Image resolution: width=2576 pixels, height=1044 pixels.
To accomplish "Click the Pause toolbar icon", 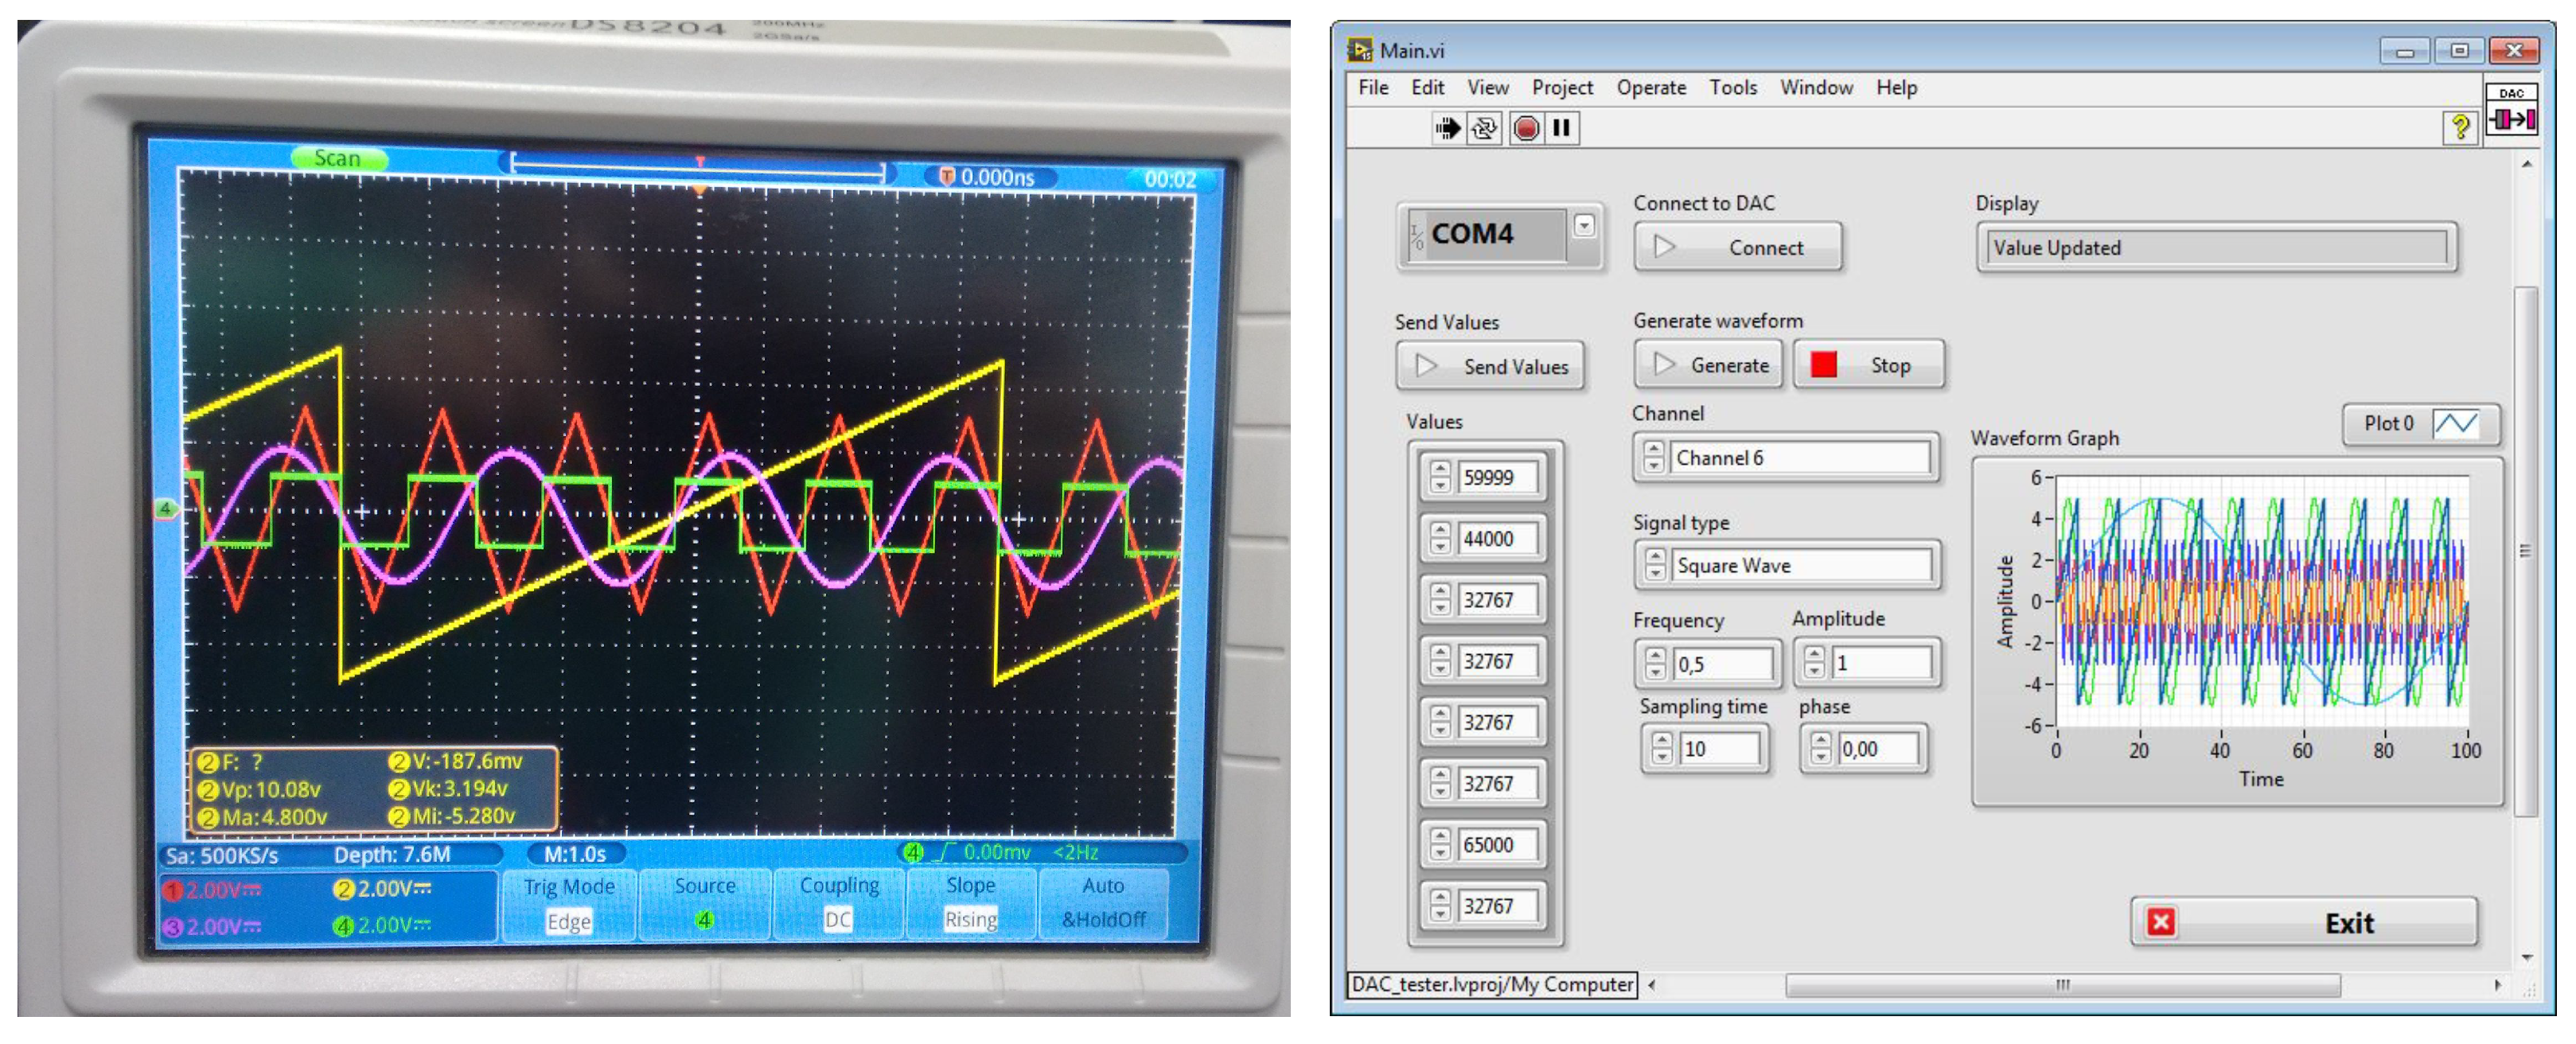I will click(1561, 128).
